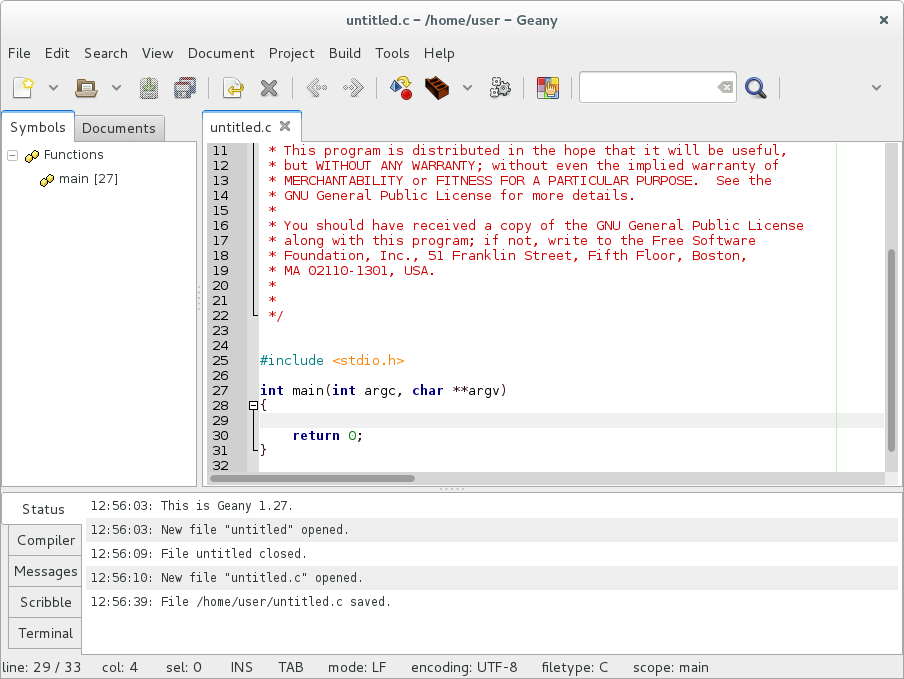Build the current file brick icon

(437, 88)
